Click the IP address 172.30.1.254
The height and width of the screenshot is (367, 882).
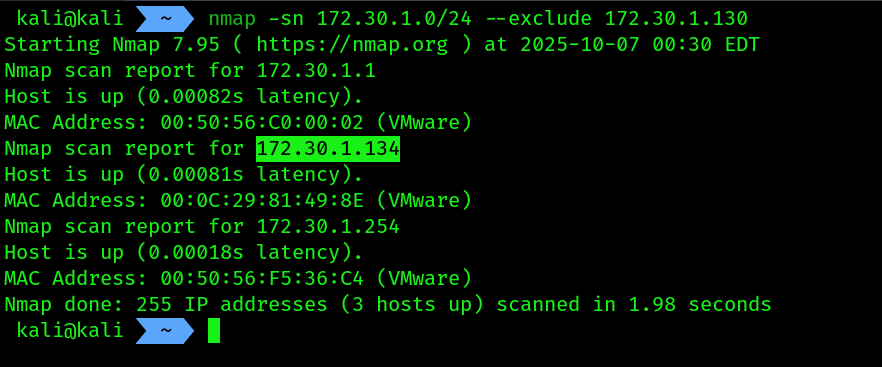coord(328,227)
